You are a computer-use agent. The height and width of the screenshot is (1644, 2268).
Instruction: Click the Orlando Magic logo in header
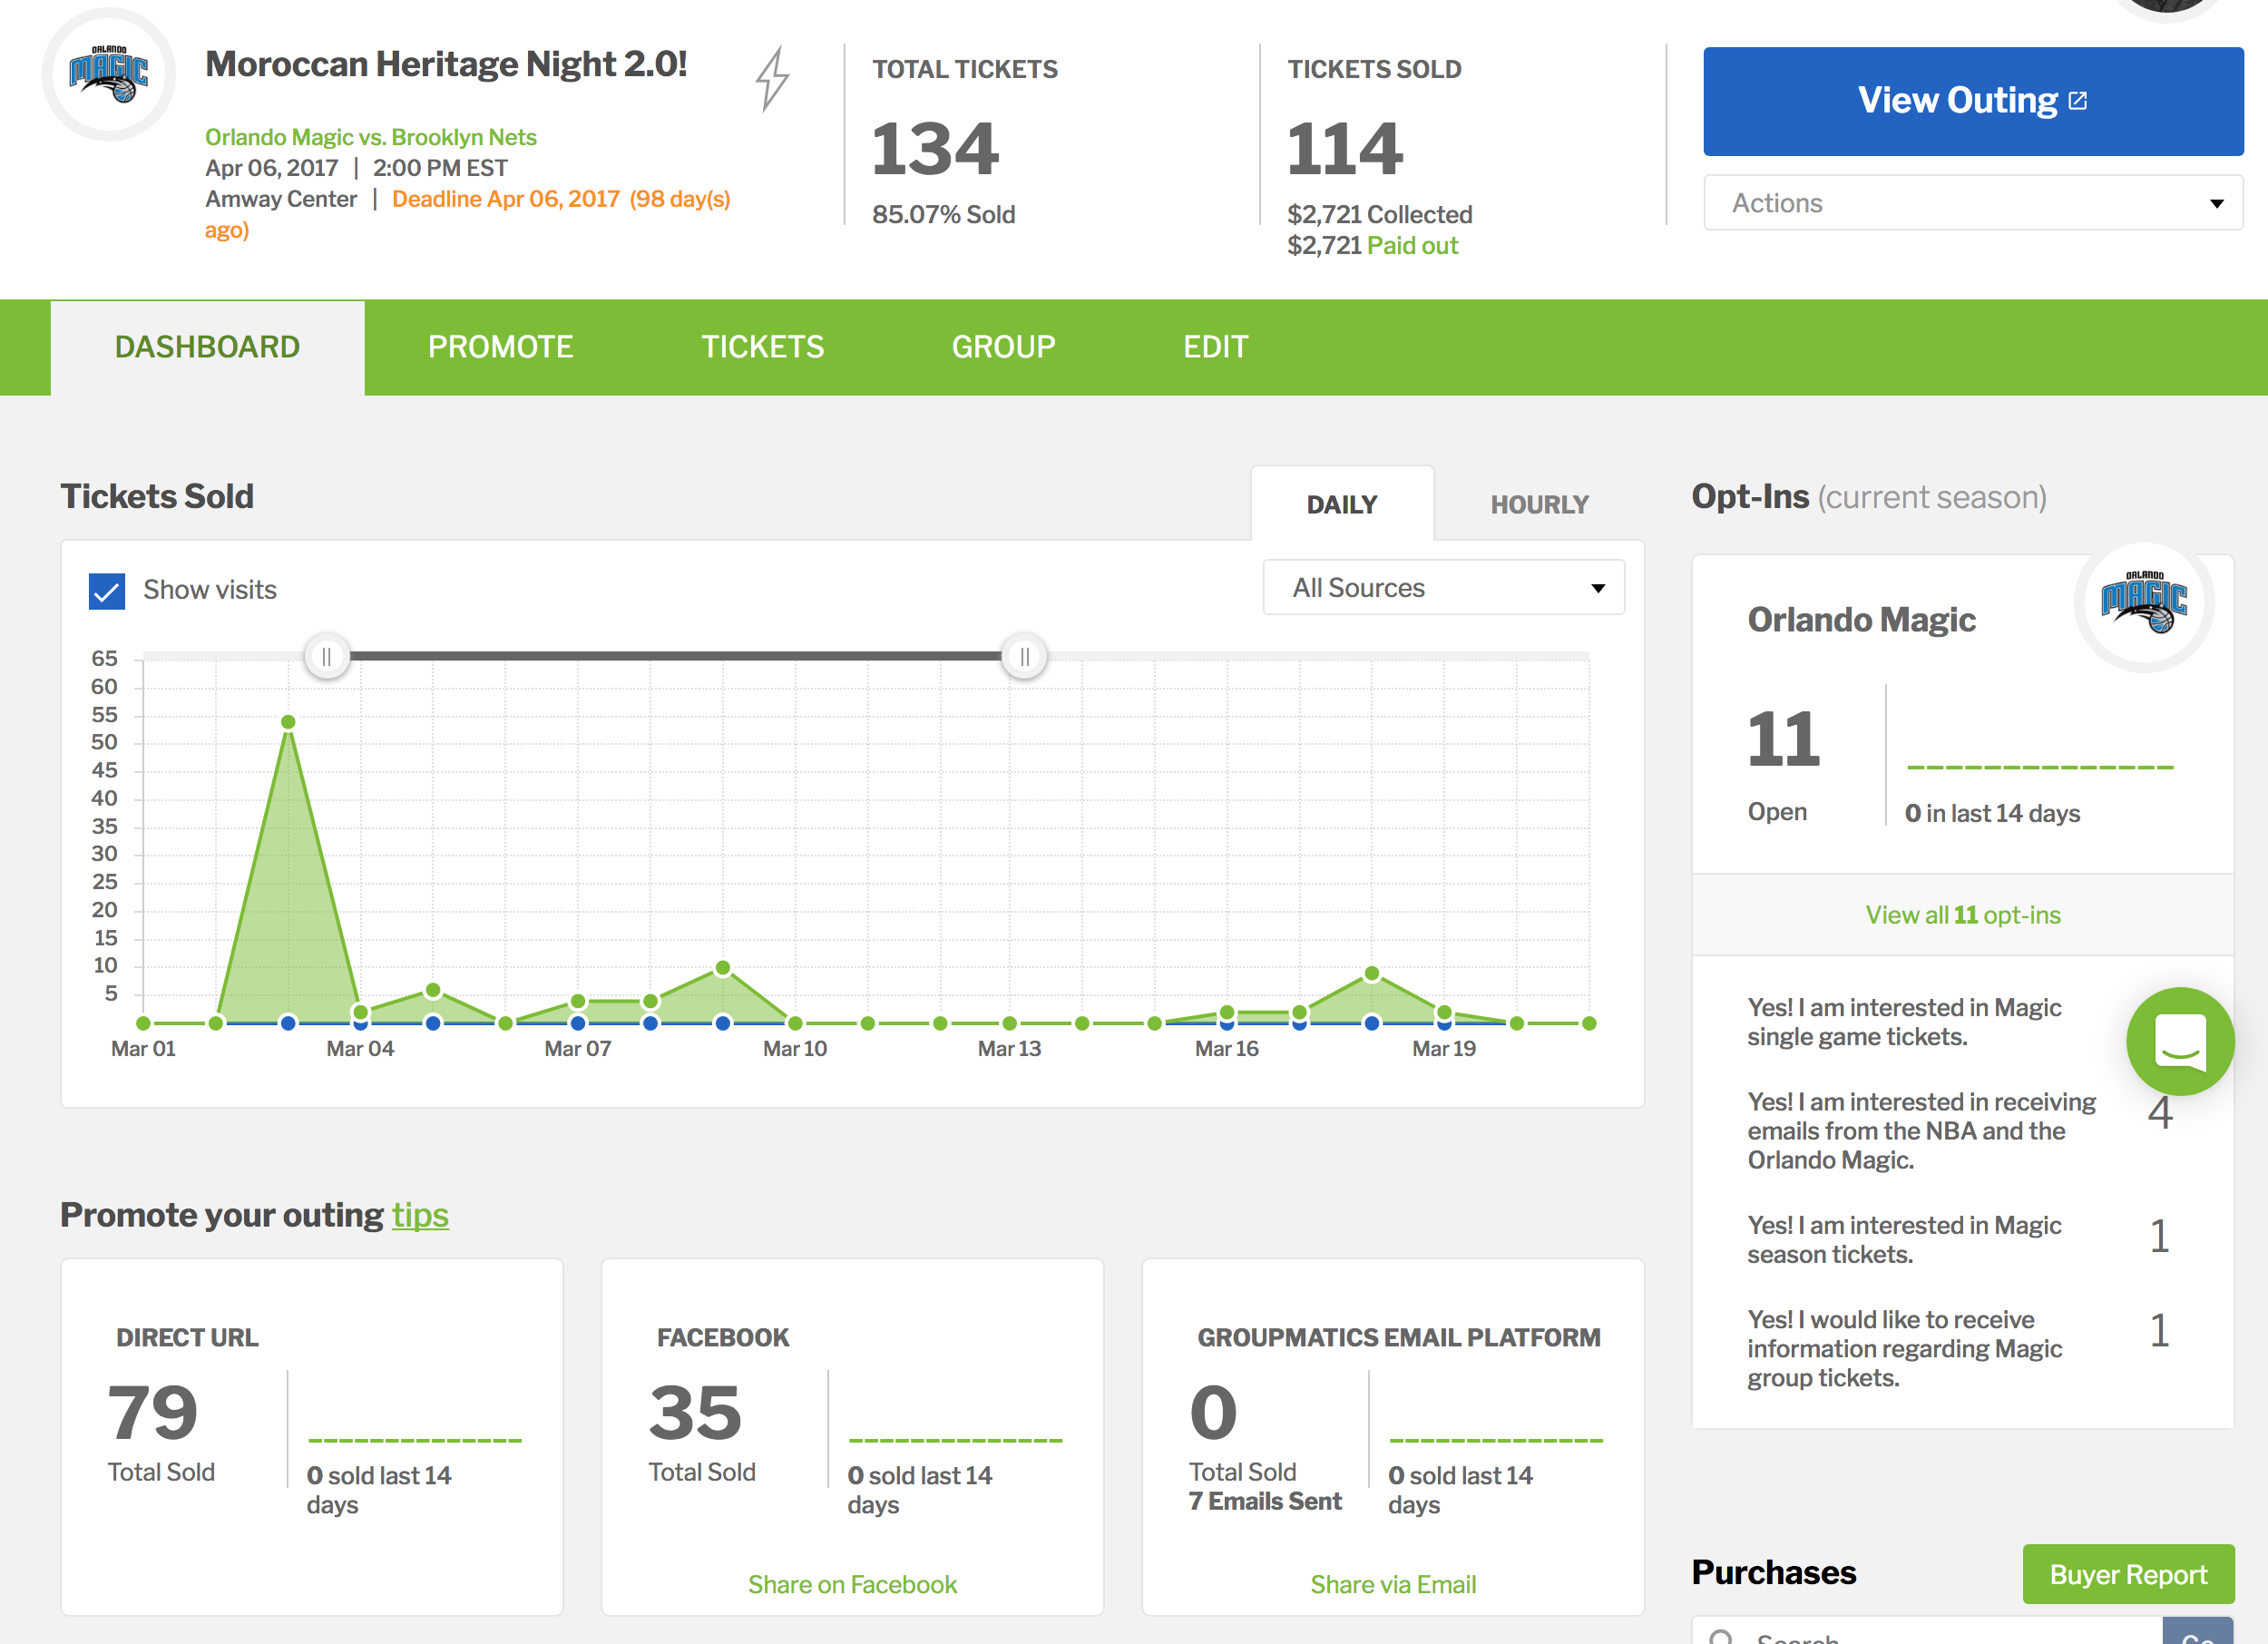coord(109,75)
